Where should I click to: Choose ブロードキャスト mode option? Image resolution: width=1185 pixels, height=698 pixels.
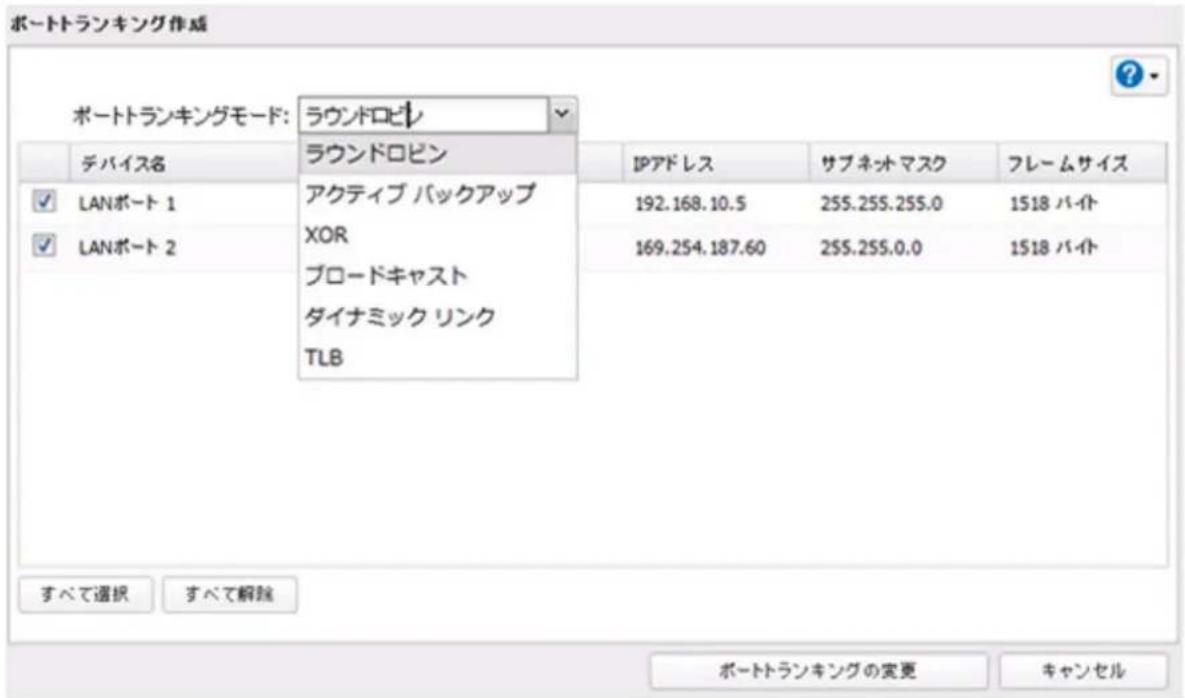pyautogui.click(x=438, y=276)
